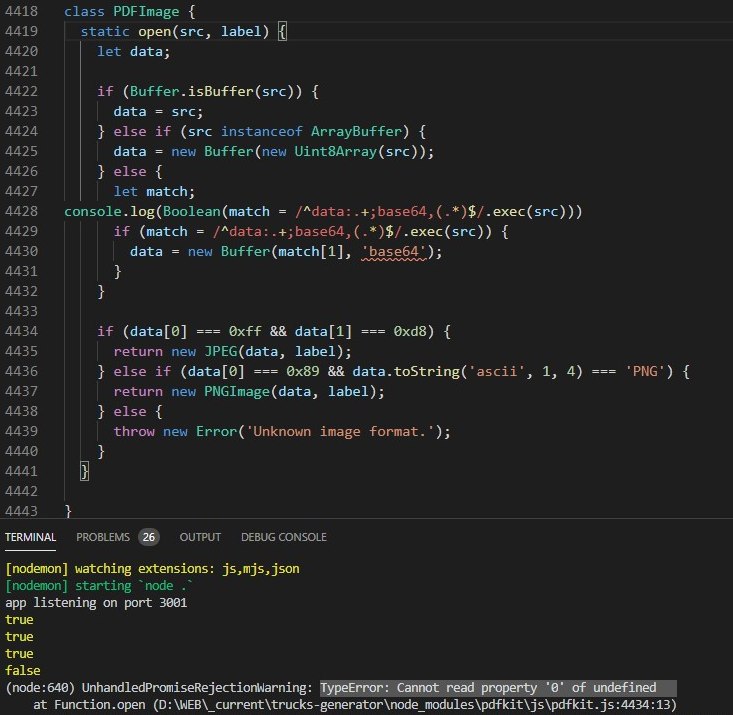
Task: Click 'Unknown image format.' error string
Action: pyautogui.click(x=340, y=431)
